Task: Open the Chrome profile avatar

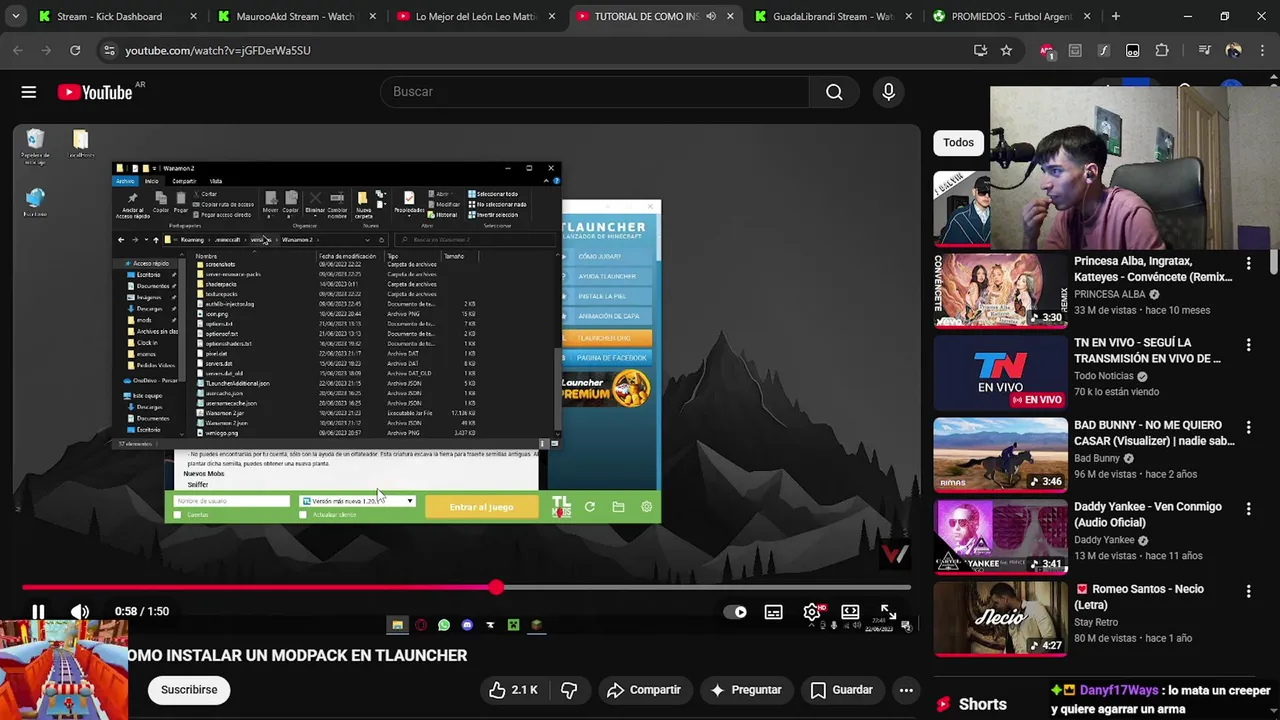Action: (x=1233, y=50)
